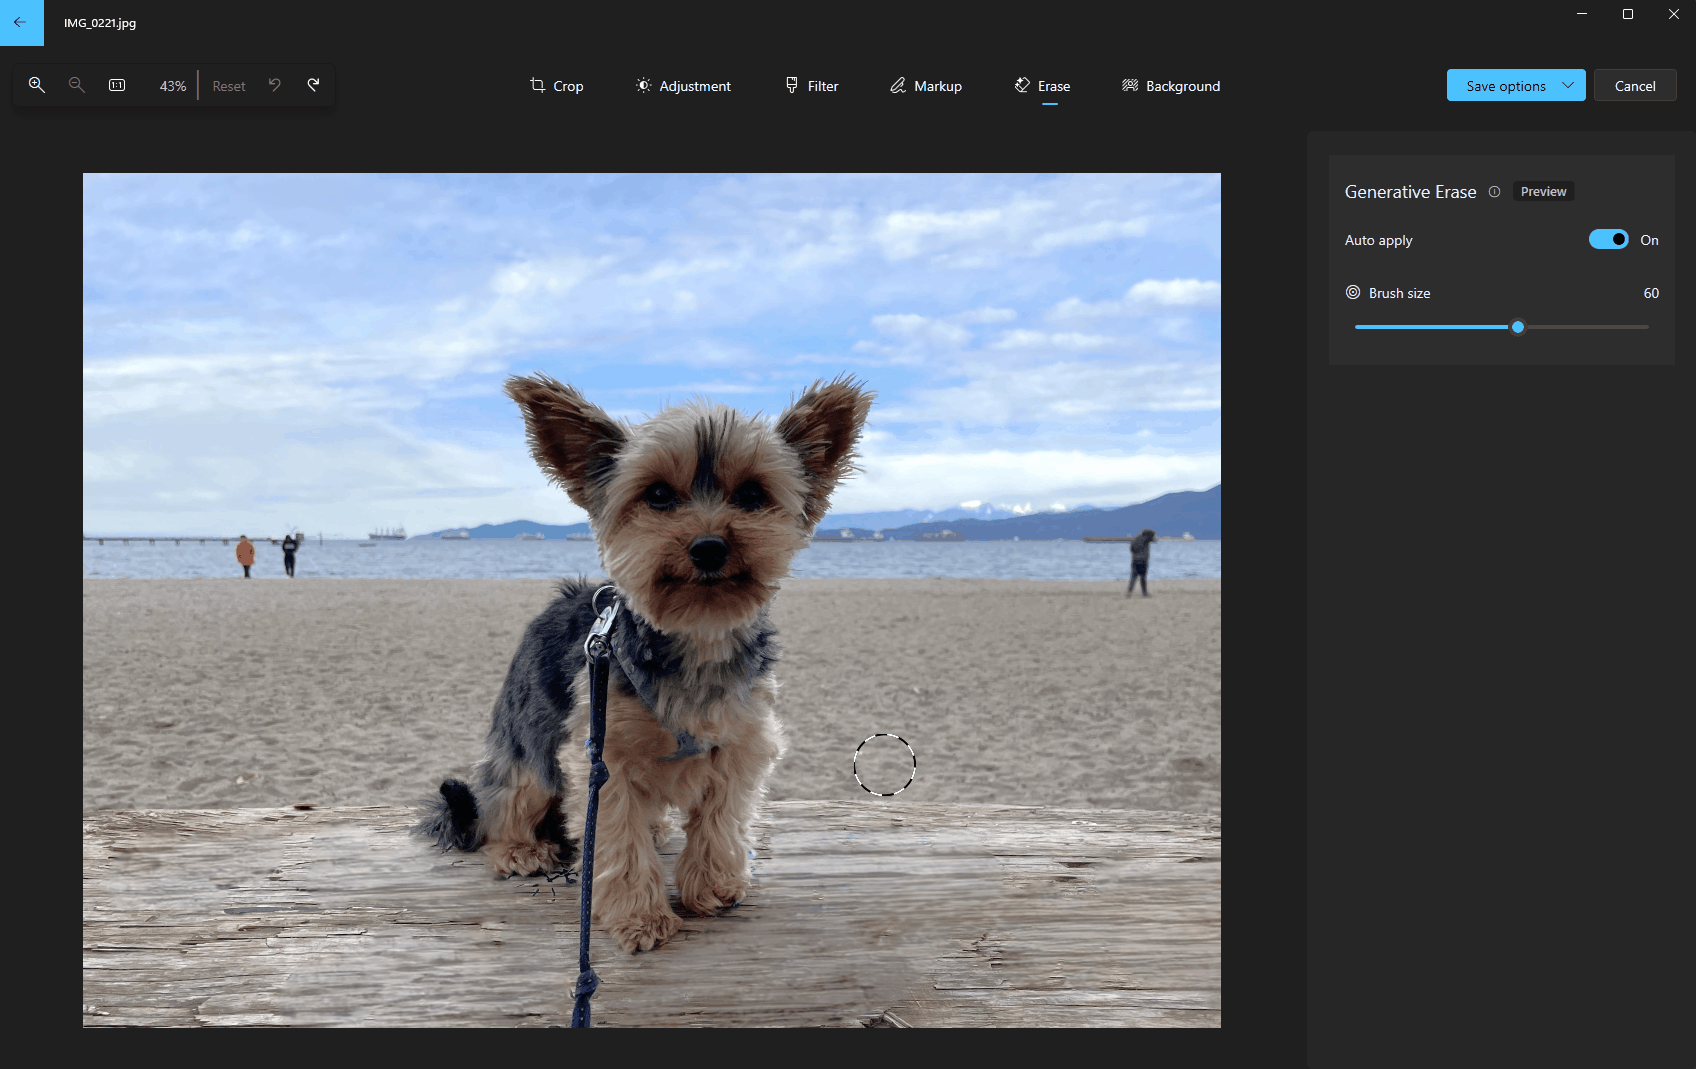
Task: Redo the last edit
Action: point(313,85)
